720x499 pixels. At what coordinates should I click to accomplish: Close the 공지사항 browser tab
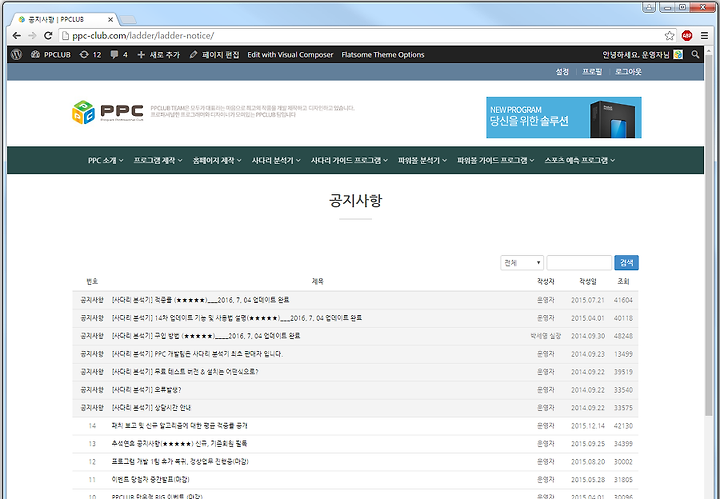coord(110,20)
